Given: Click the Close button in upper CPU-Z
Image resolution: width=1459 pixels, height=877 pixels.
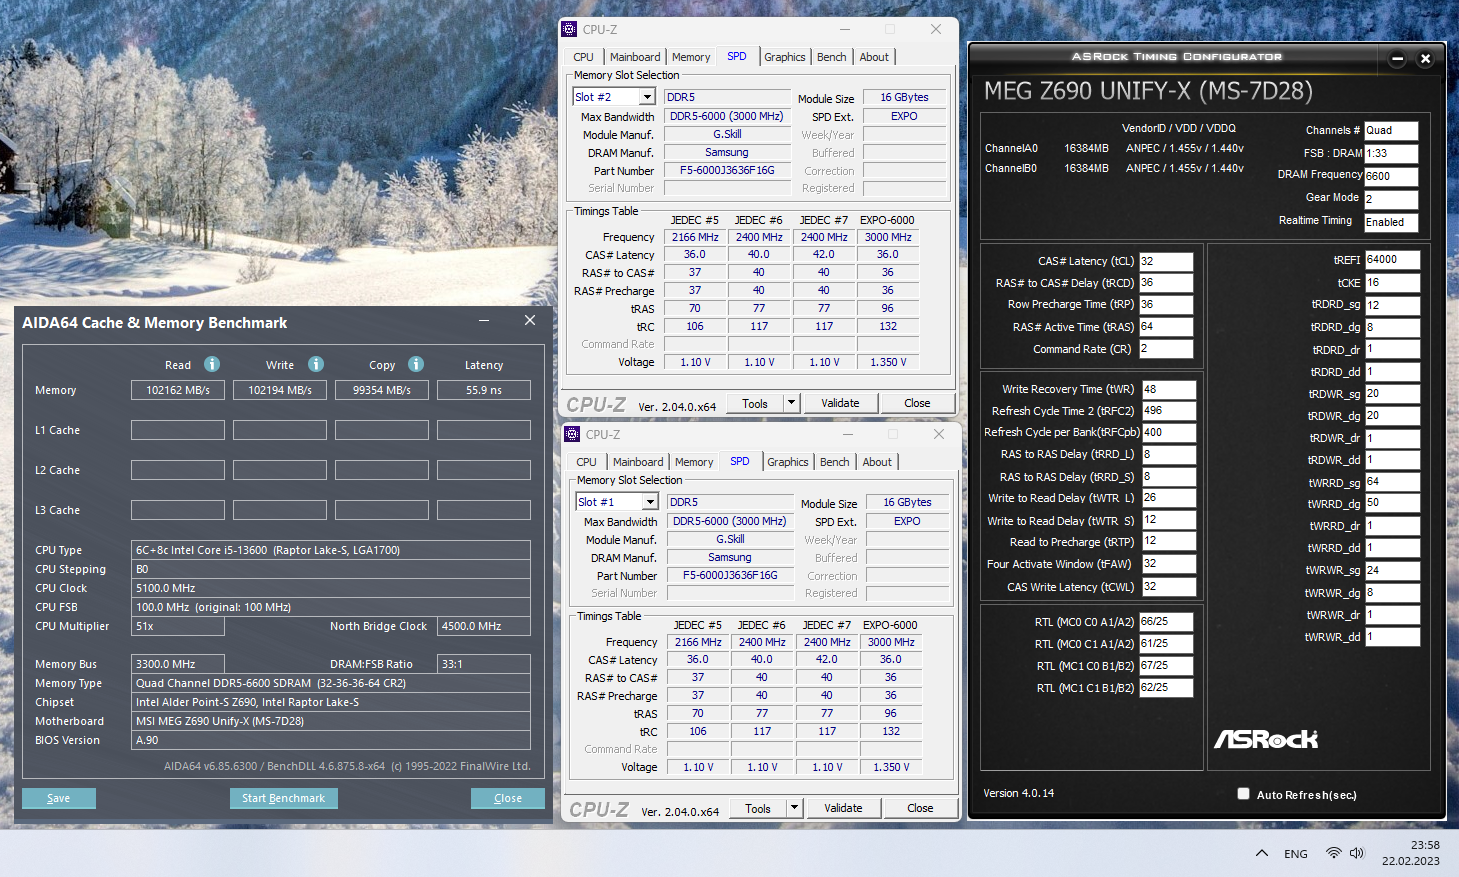Looking at the screenshot, I should click(x=917, y=403).
